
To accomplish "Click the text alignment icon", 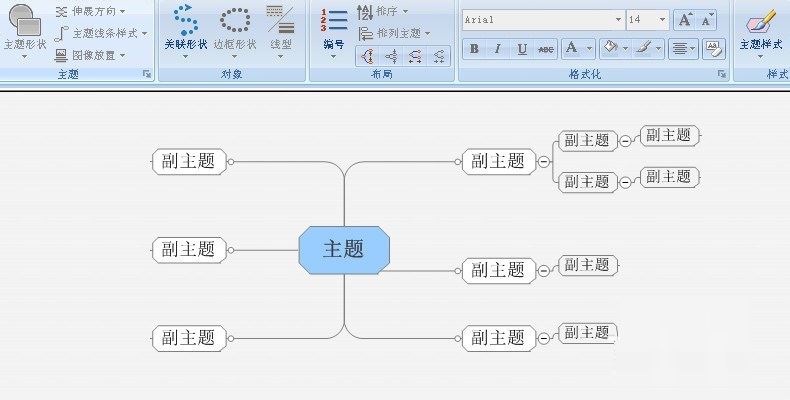I will coord(680,49).
